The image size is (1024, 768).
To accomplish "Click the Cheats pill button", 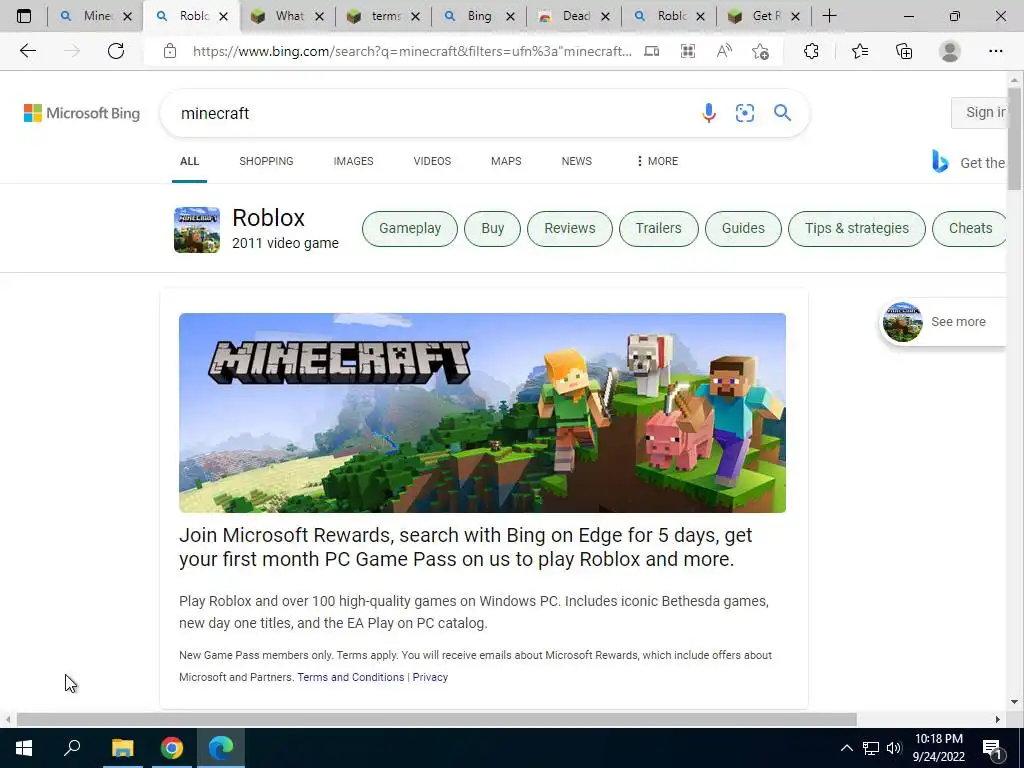I will (x=970, y=229).
